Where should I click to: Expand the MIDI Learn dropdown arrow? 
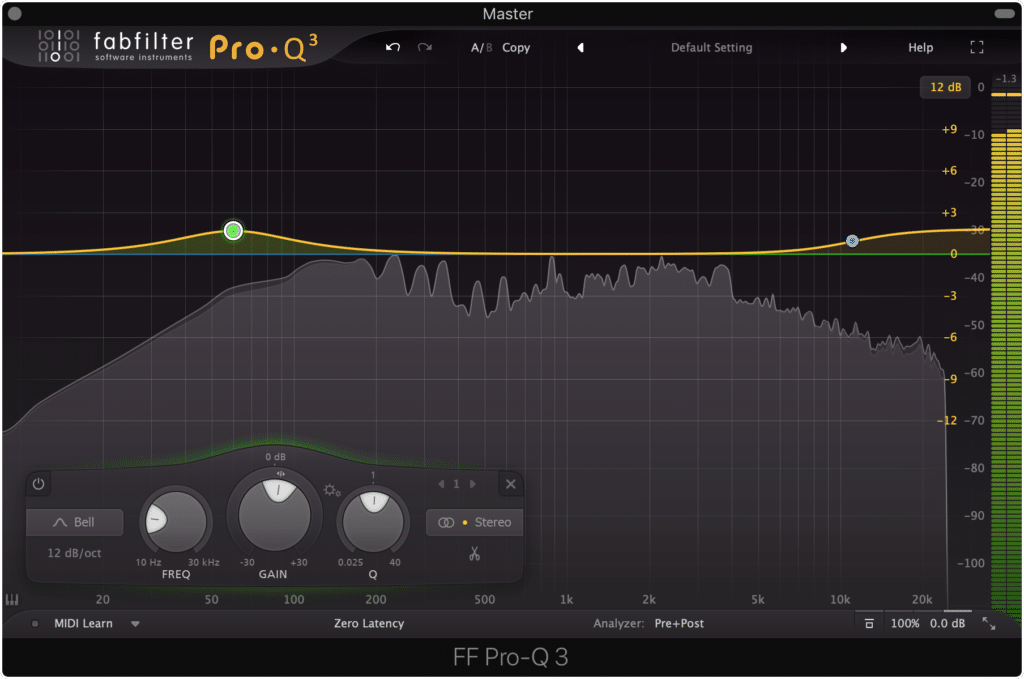[135, 624]
